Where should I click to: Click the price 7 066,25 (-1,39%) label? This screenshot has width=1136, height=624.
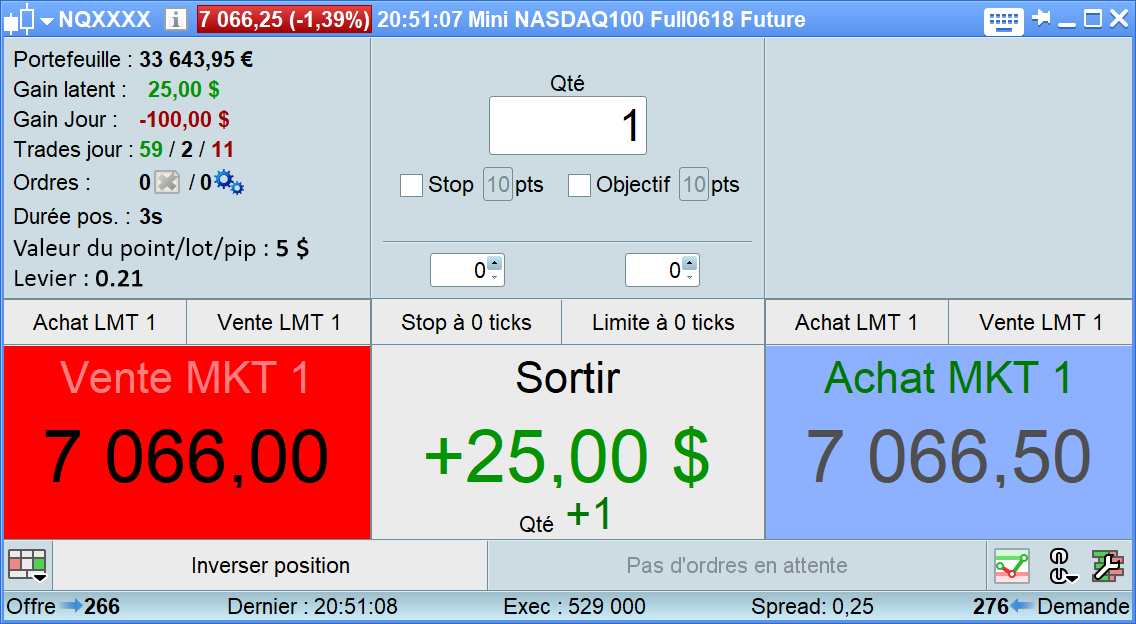coord(285,20)
